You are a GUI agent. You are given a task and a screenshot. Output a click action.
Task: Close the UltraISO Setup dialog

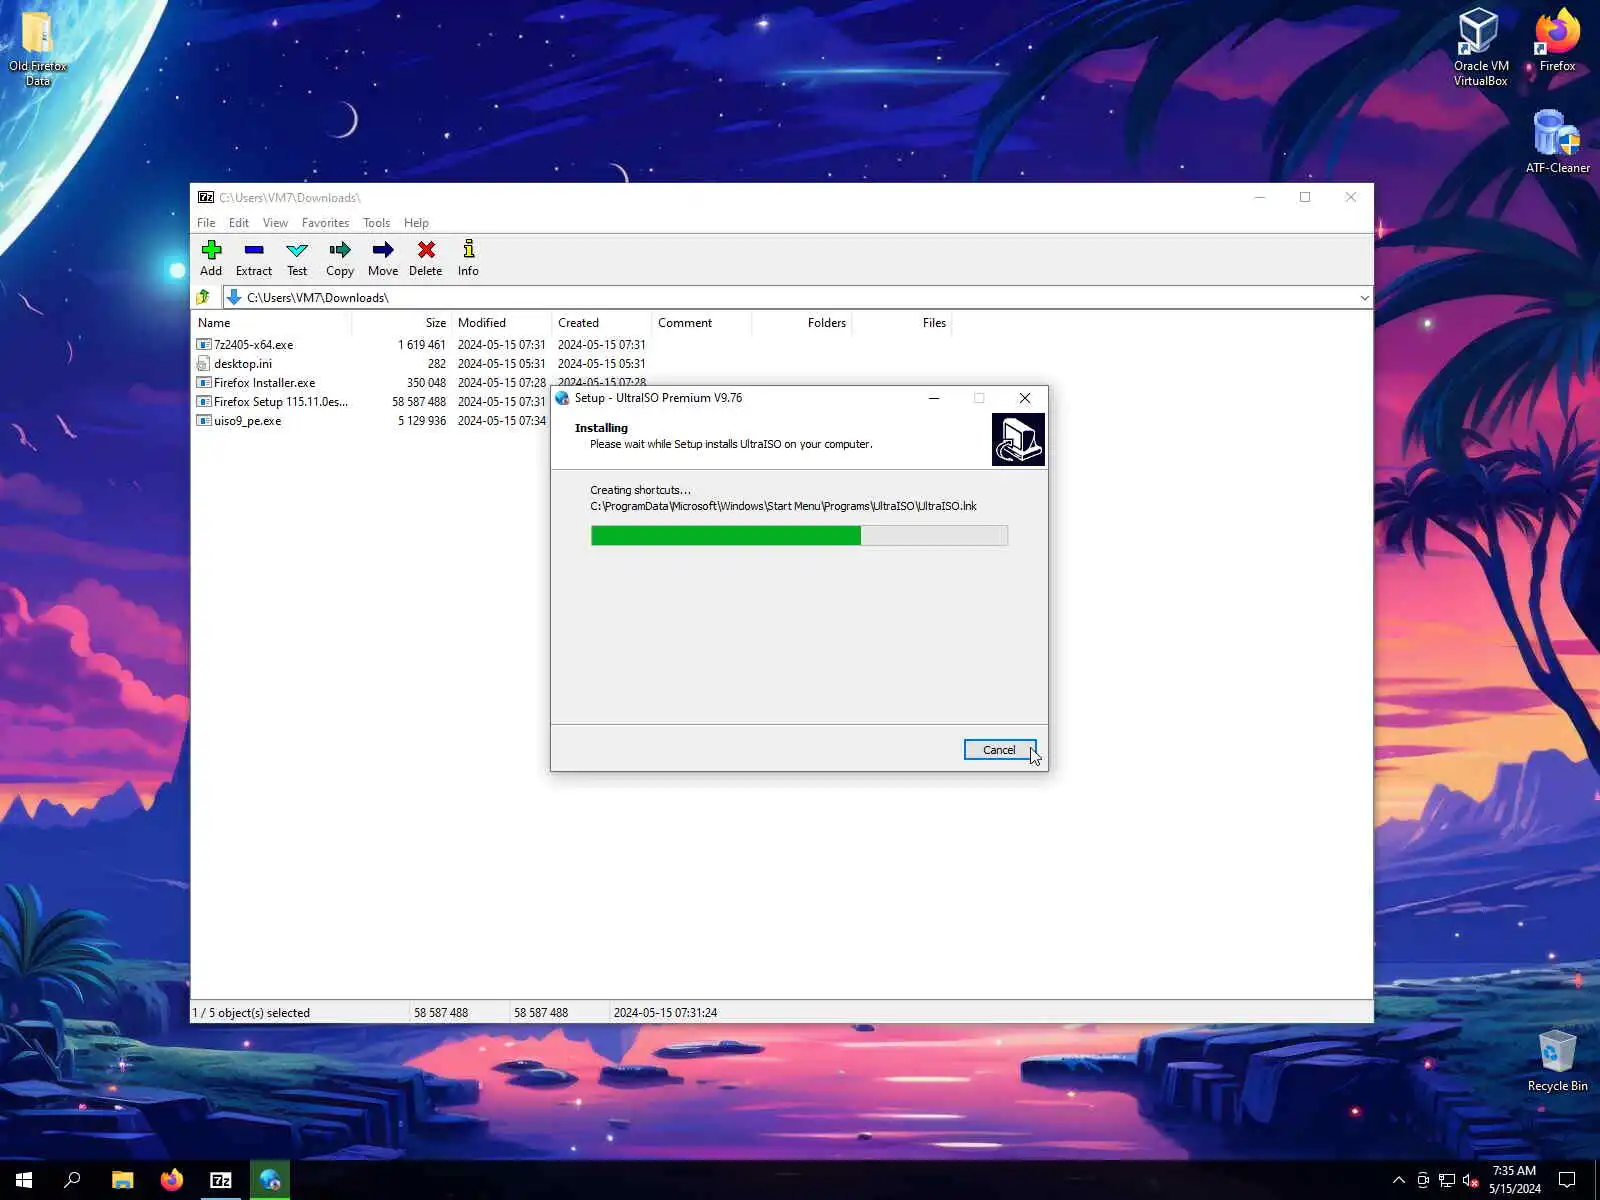(x=1025, y=398)
